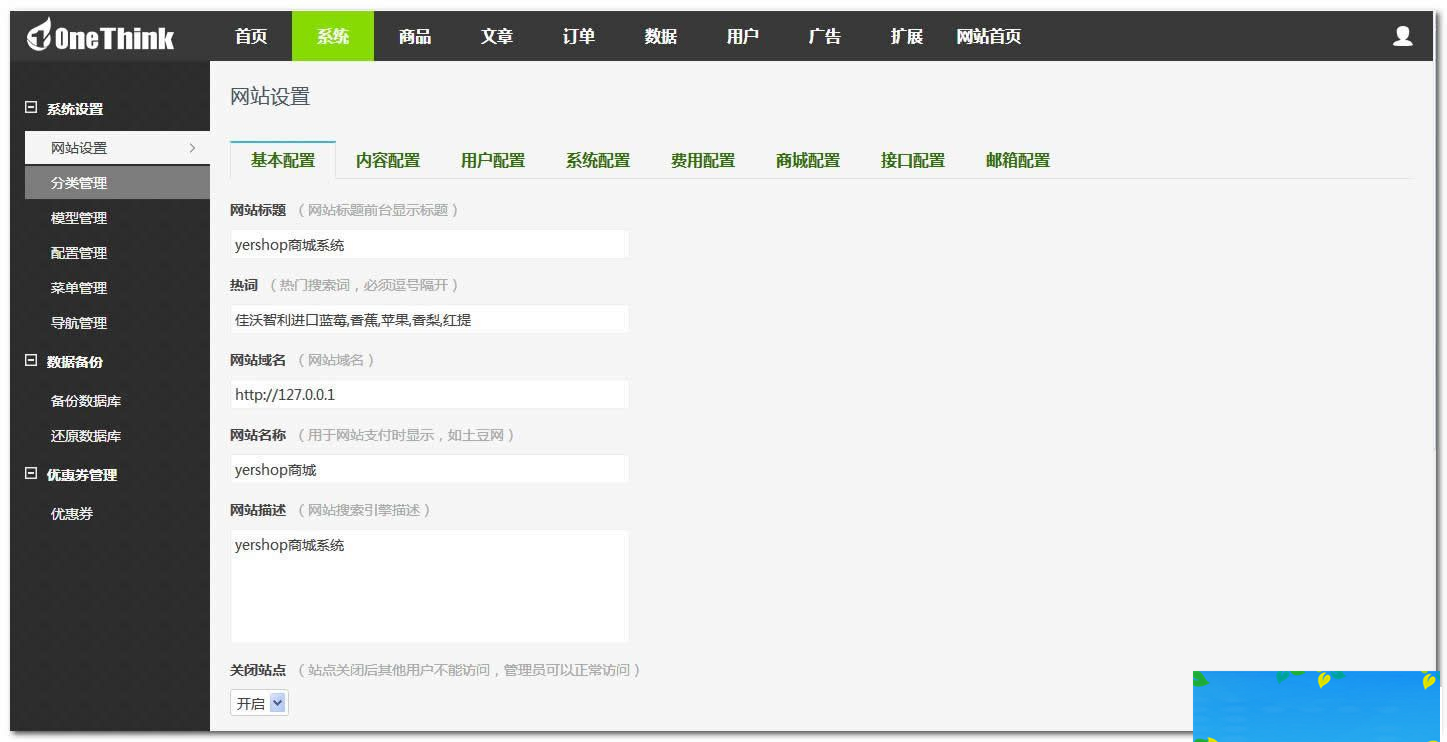Click 网站首页 in the top navigation
This screenshot has width=1447, height=742.
tap(988, 35)
